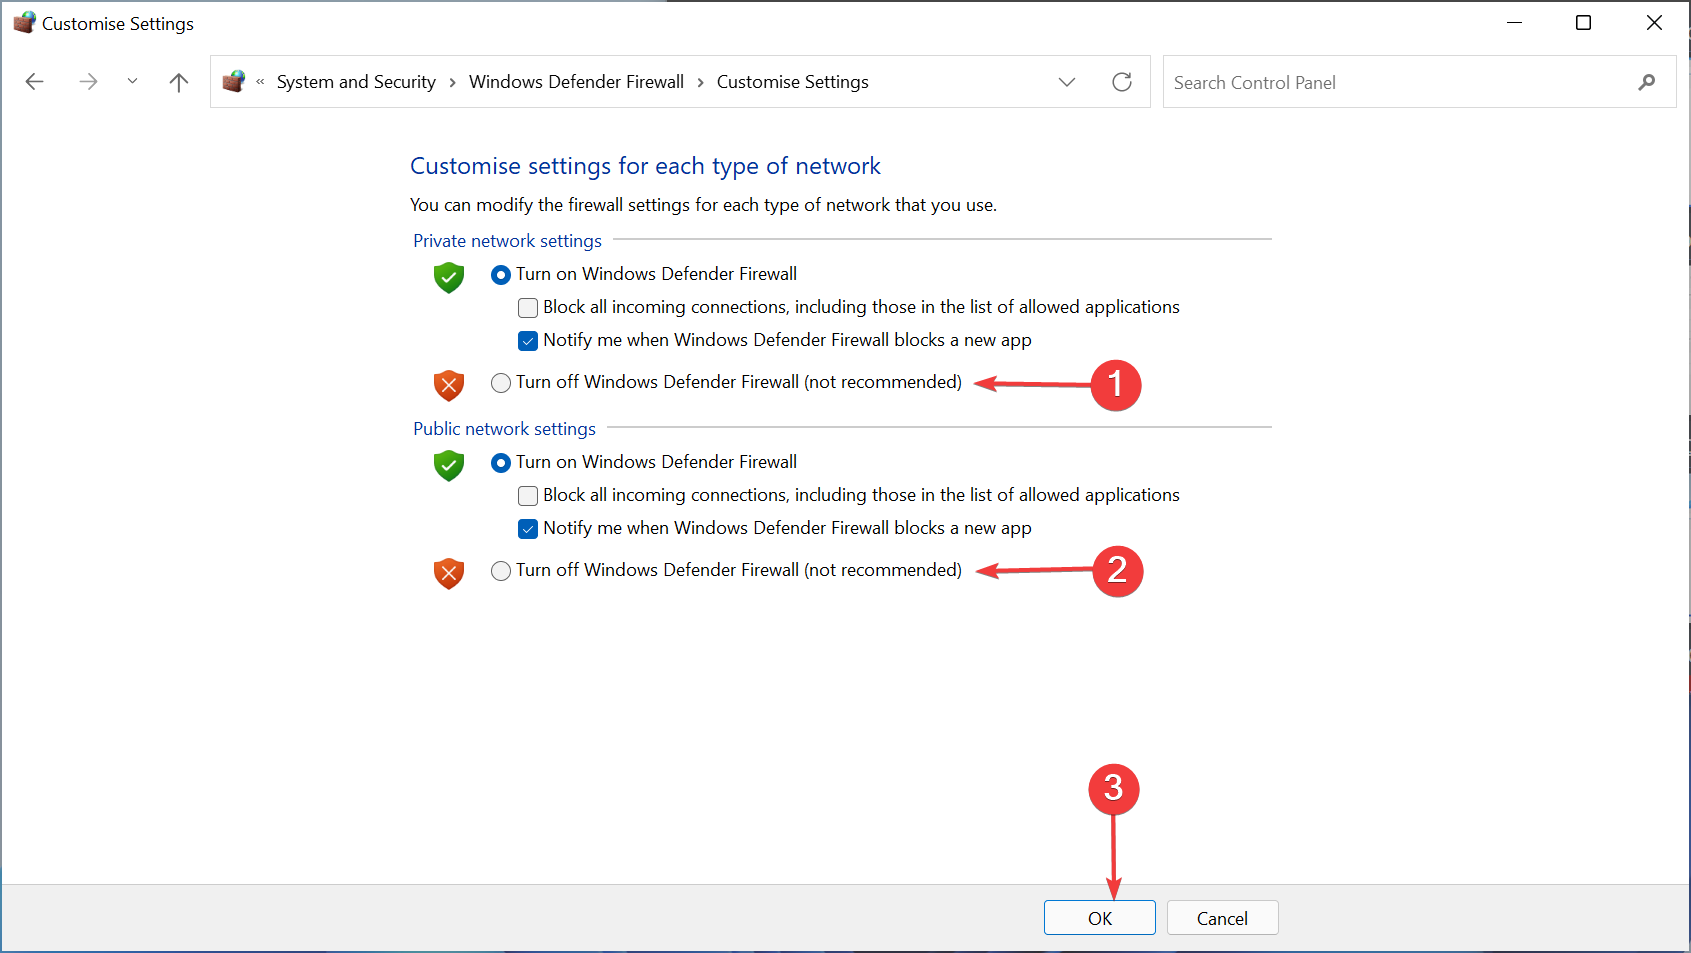The width and height of the screenshot is (1691, 953).
Task: Expand chevron after System and Security
Action: (x=453, y=82)
